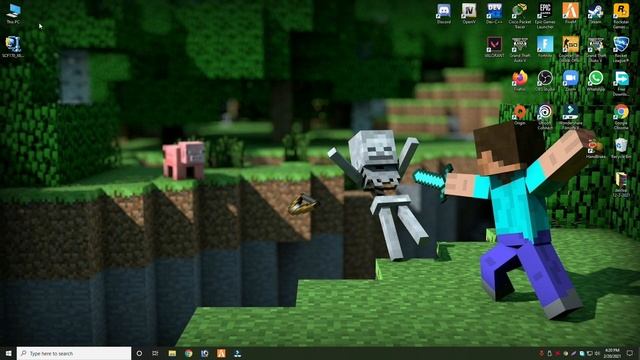This screenshot has height=360, width=640.
Task: Select the VALORANT desktop icon
Action: pos(494,47)
